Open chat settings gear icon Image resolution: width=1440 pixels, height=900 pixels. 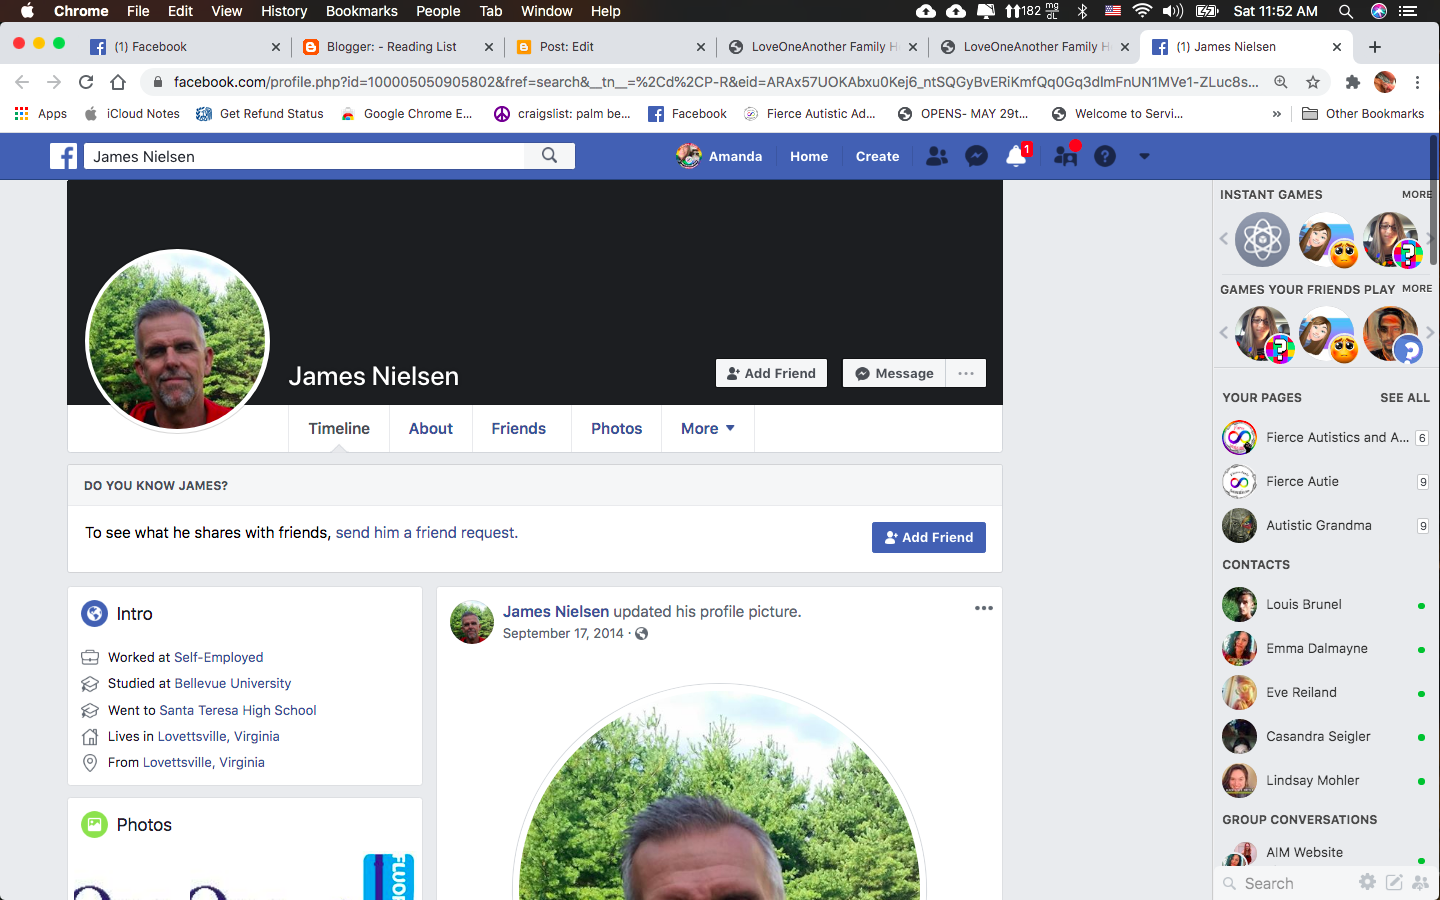pyautogui.click(x=1367, y=882)
